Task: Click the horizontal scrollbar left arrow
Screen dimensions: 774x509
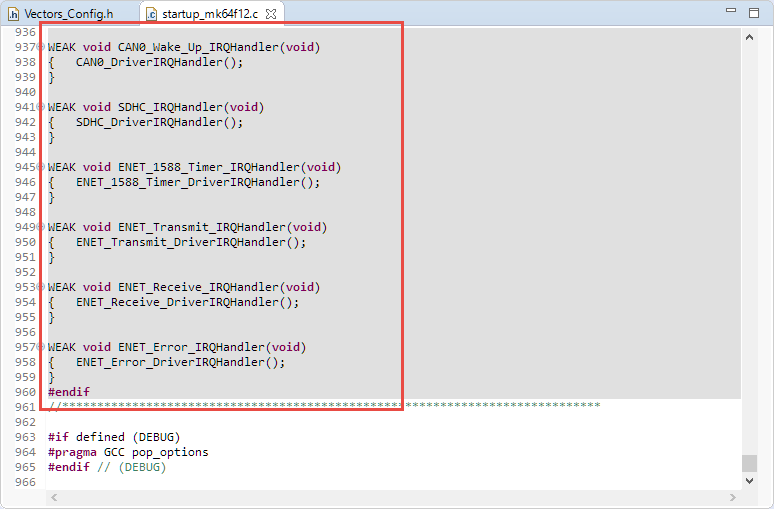Action: (x=55, y=497)
